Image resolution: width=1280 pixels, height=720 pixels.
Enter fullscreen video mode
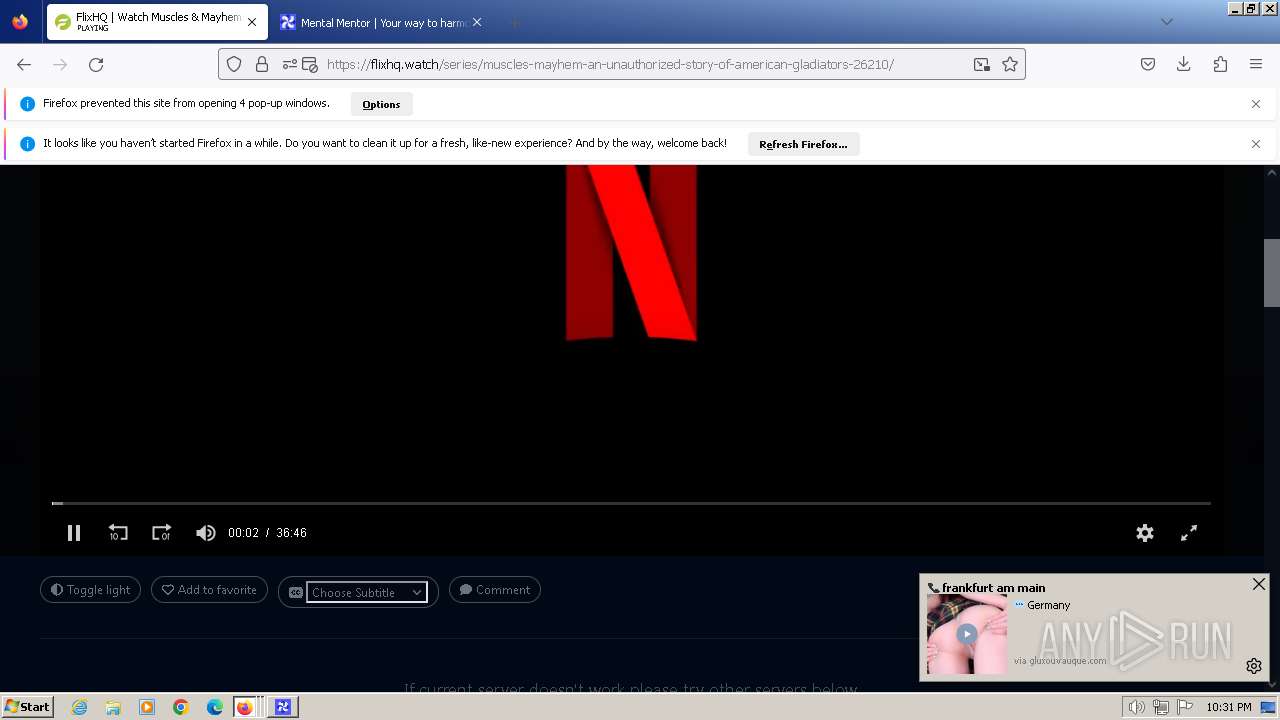[x=1189, y=533]
